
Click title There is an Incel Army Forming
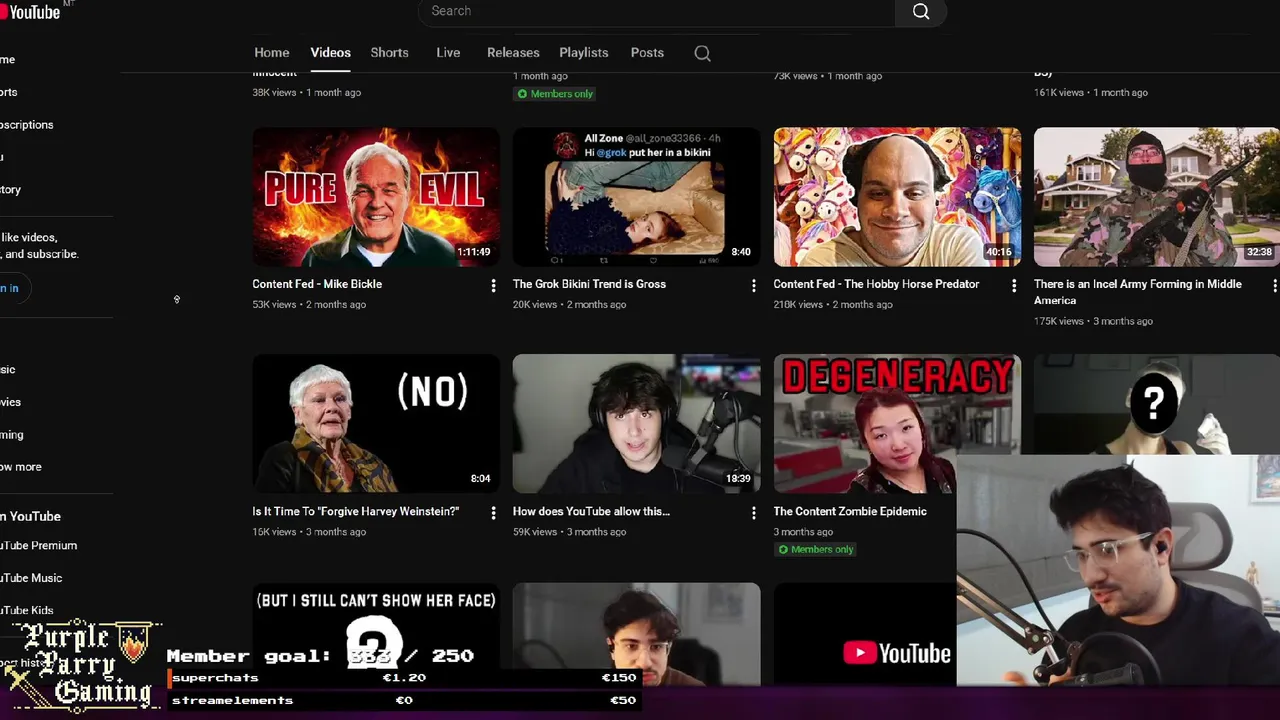[x=1137, y=292]
